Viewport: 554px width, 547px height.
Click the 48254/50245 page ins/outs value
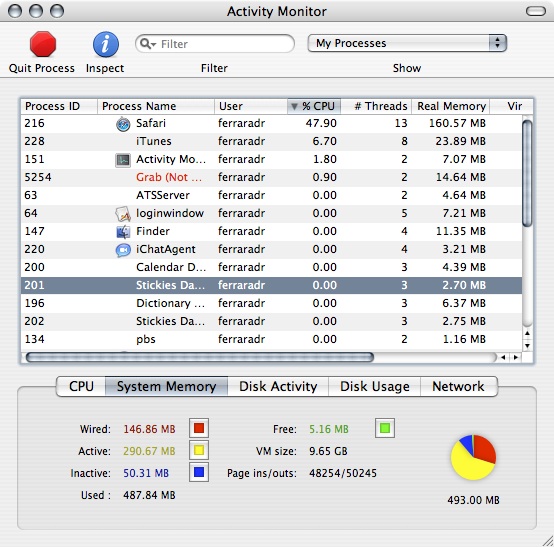point(343,473)
